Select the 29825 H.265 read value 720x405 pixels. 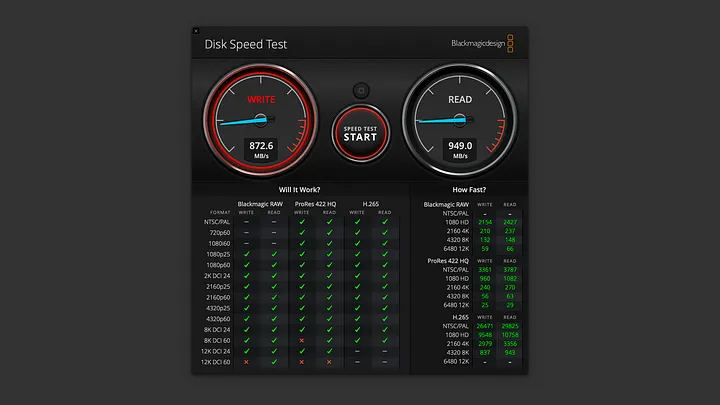coord(510,326)
